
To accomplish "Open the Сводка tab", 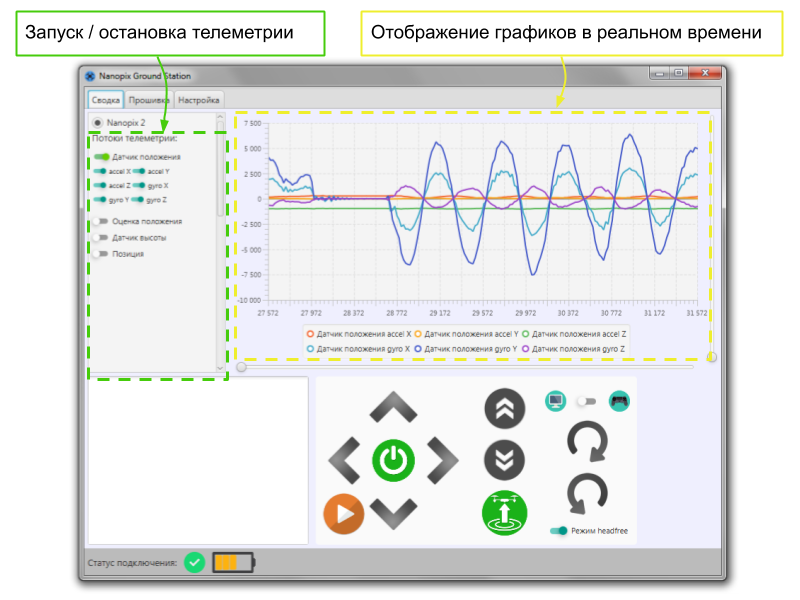I will (x=106, y=100).
